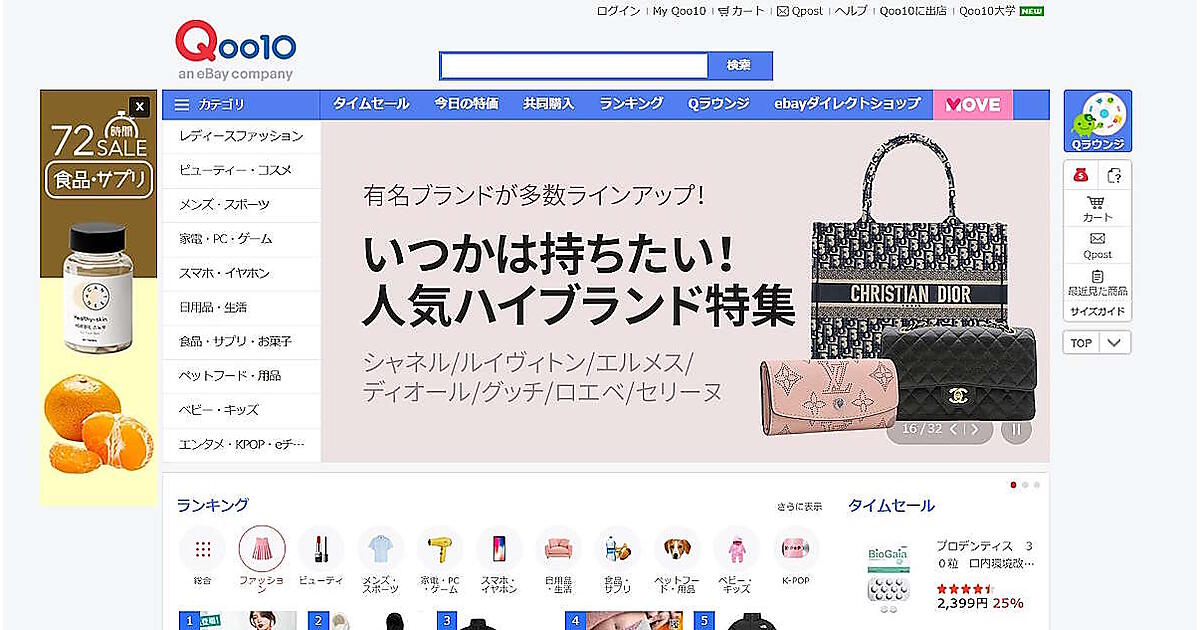Image resolution: width=1200 pixels, height=630 pixels.
Task: Click the 検索 search button
Action: (739, 66)
